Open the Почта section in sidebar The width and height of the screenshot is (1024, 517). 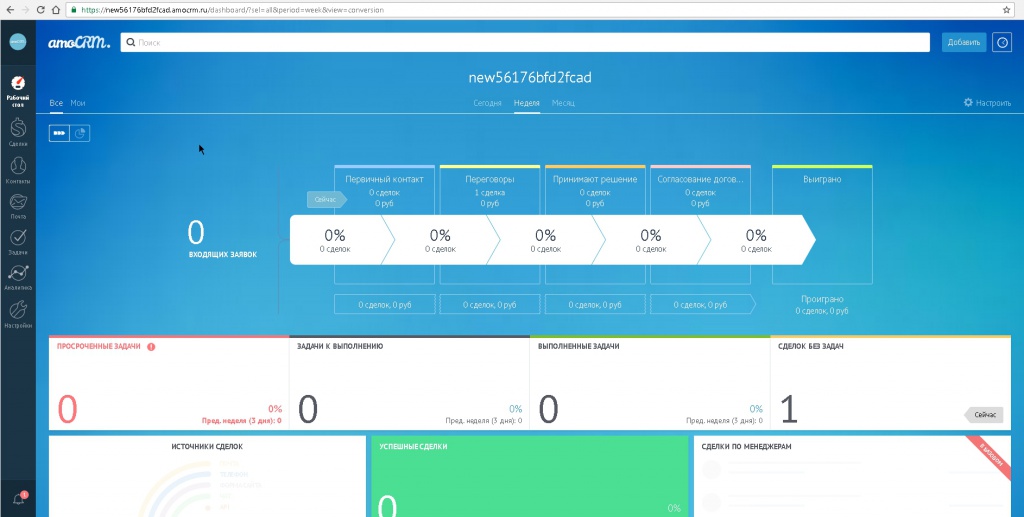pyautogui.click(x=18, y=206)
